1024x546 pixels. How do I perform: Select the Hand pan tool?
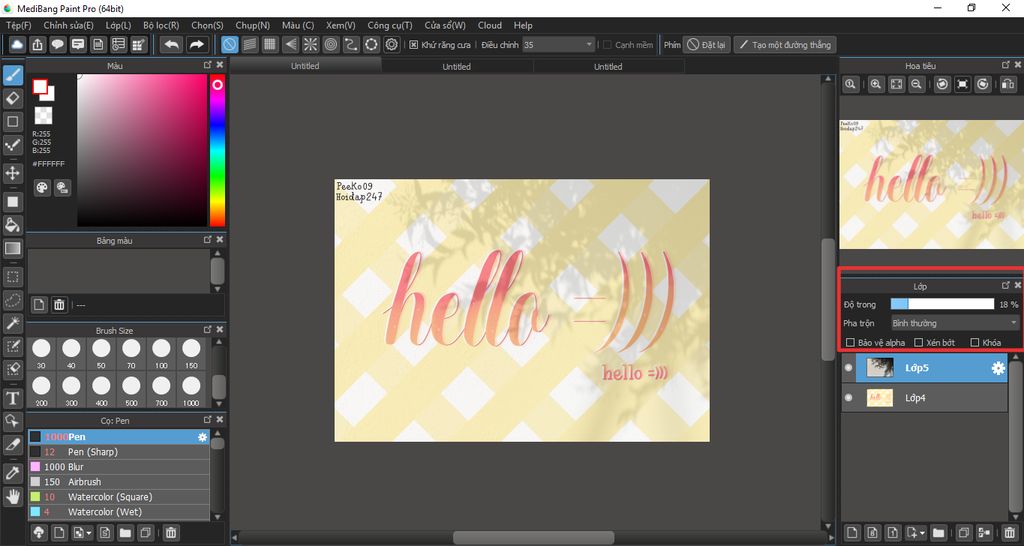pos(12,496)
